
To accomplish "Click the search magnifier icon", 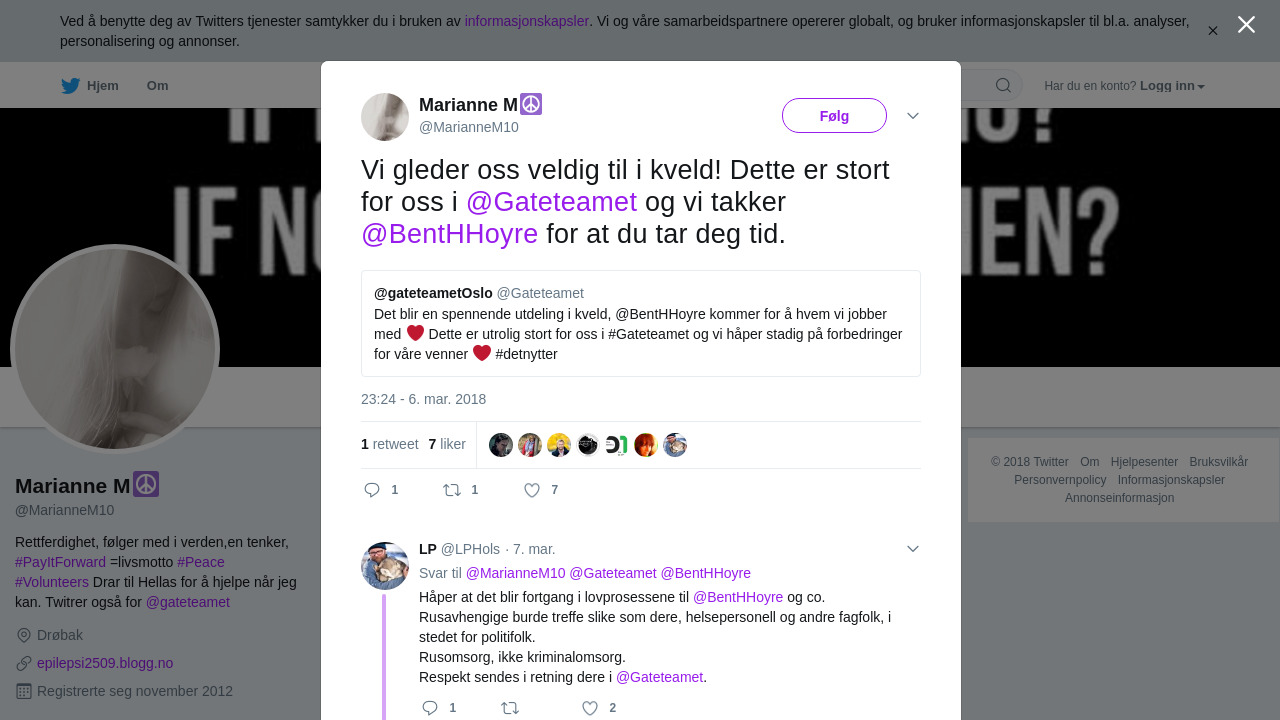I will click(1003, 86).
